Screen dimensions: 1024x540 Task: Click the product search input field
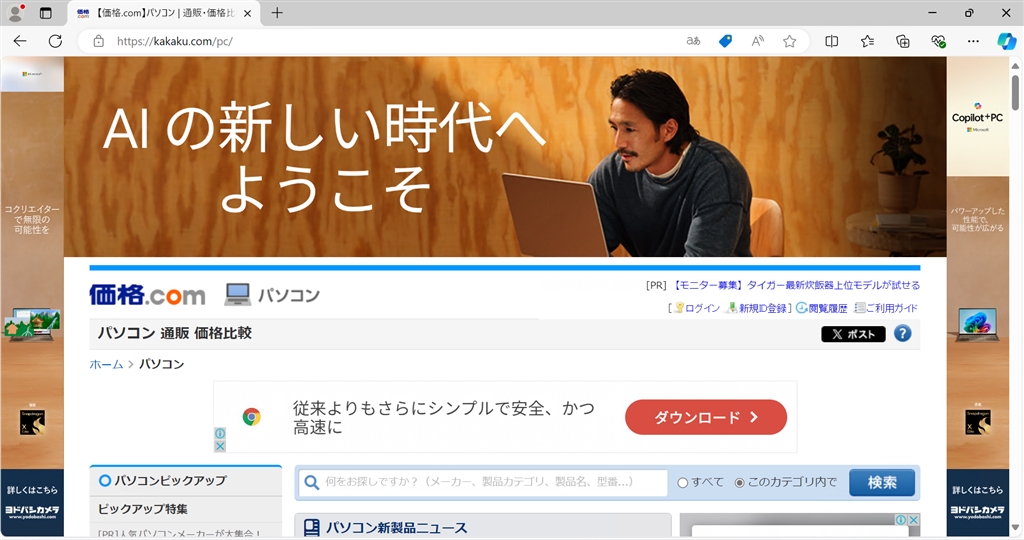(x=483, y=483)
